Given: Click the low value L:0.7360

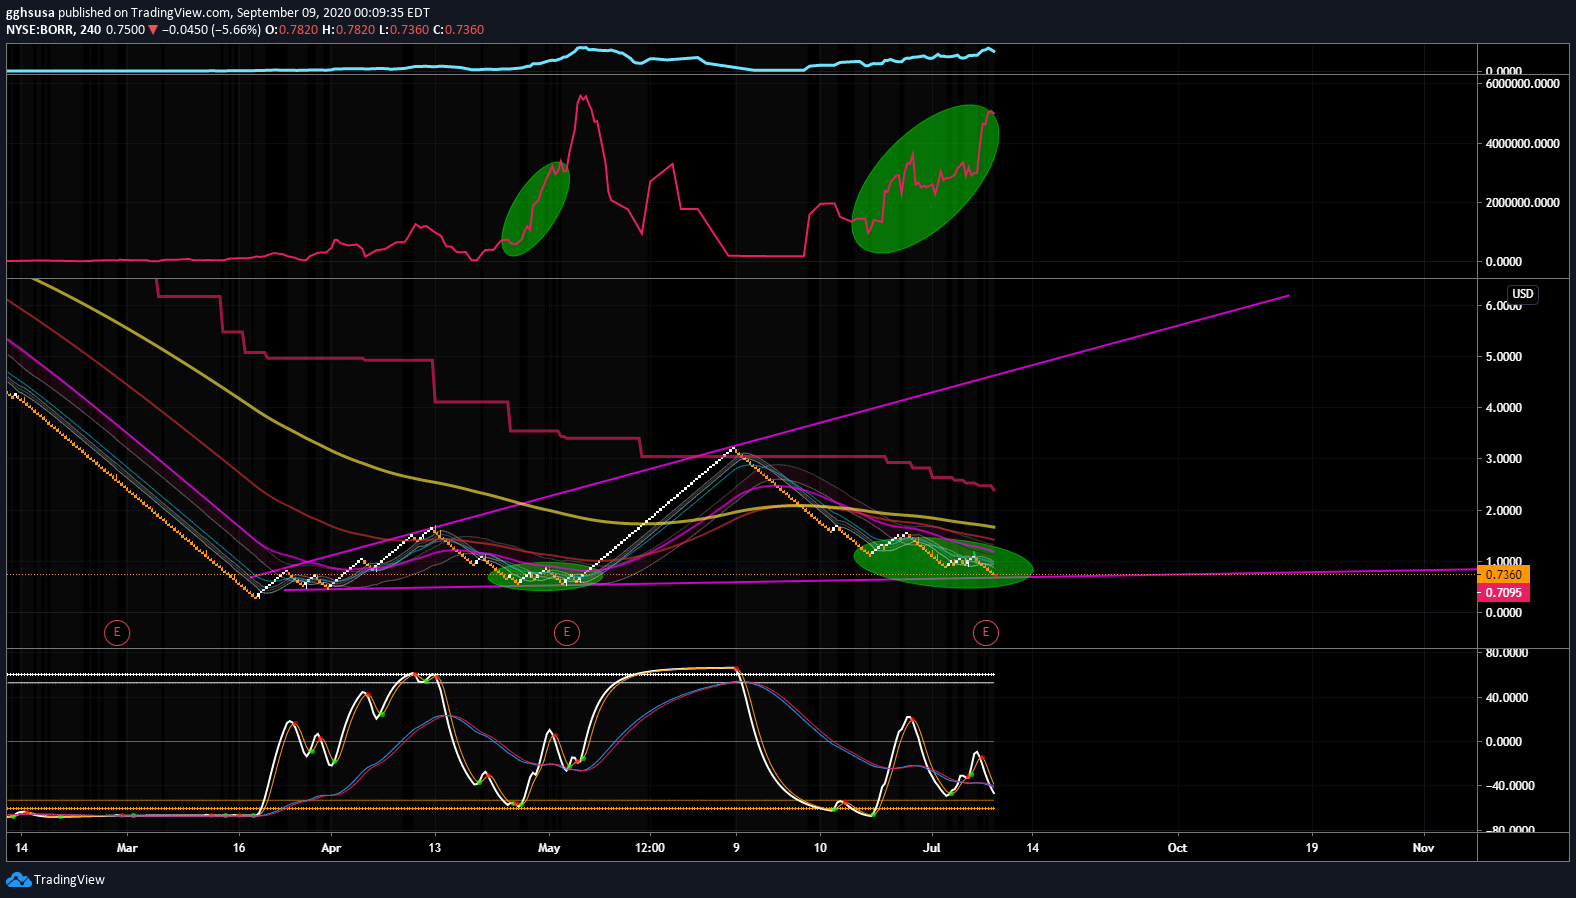Looking at the screenshot, I should pos(404,30).
